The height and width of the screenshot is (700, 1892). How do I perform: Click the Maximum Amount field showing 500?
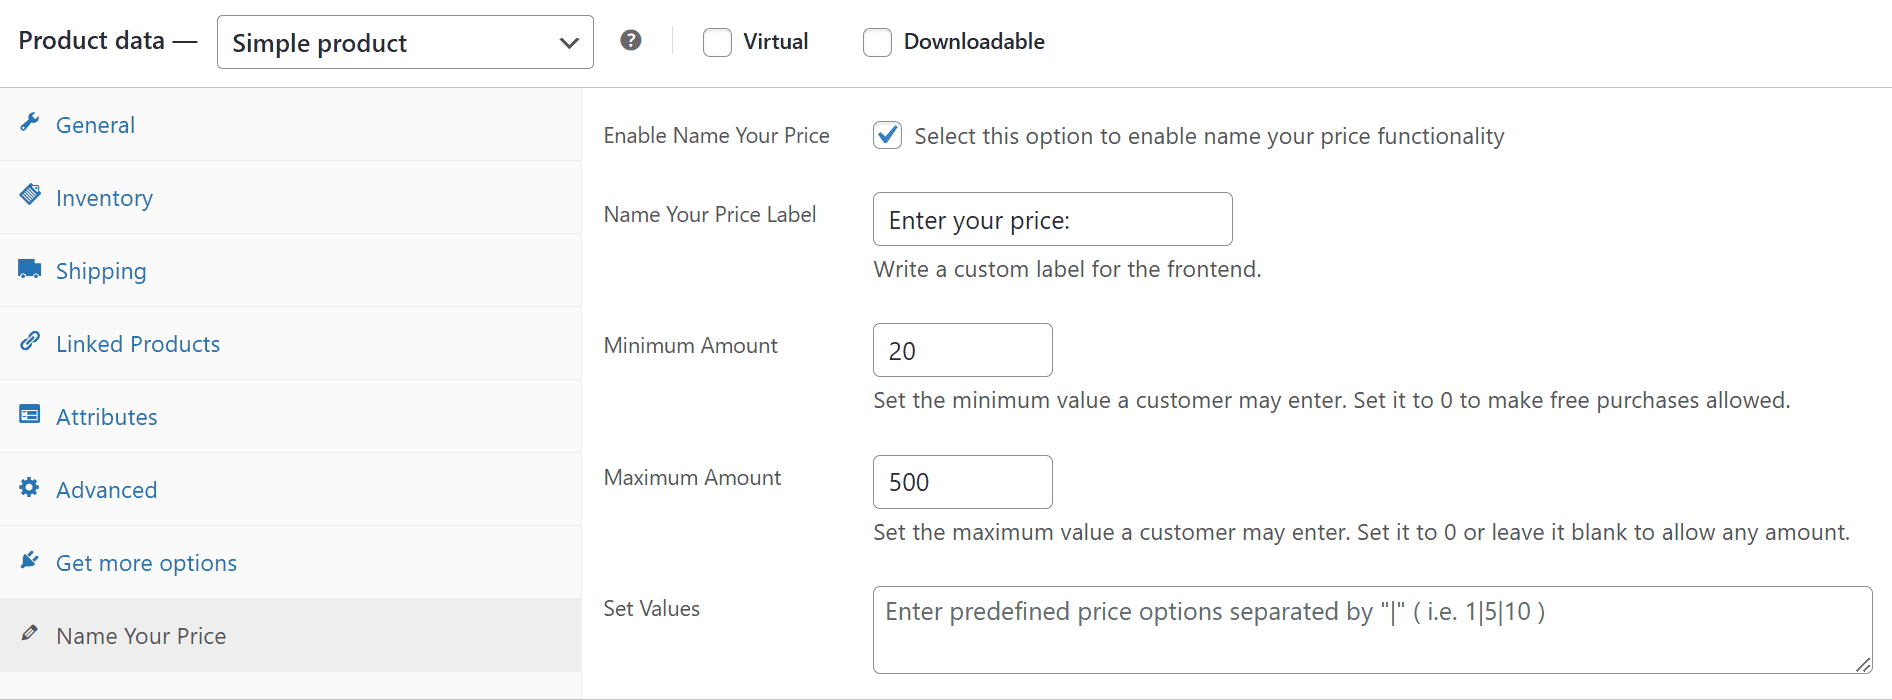[963, 482]
